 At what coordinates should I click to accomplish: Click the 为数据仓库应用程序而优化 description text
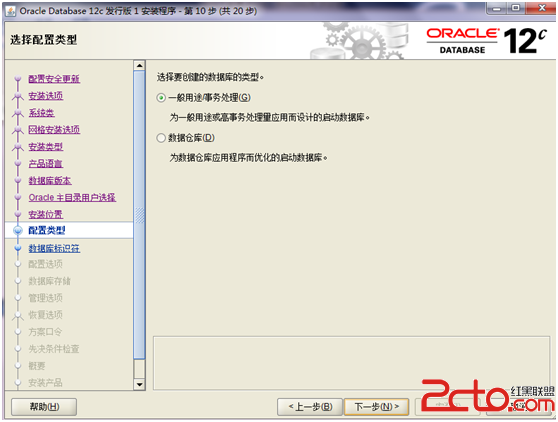248,158
